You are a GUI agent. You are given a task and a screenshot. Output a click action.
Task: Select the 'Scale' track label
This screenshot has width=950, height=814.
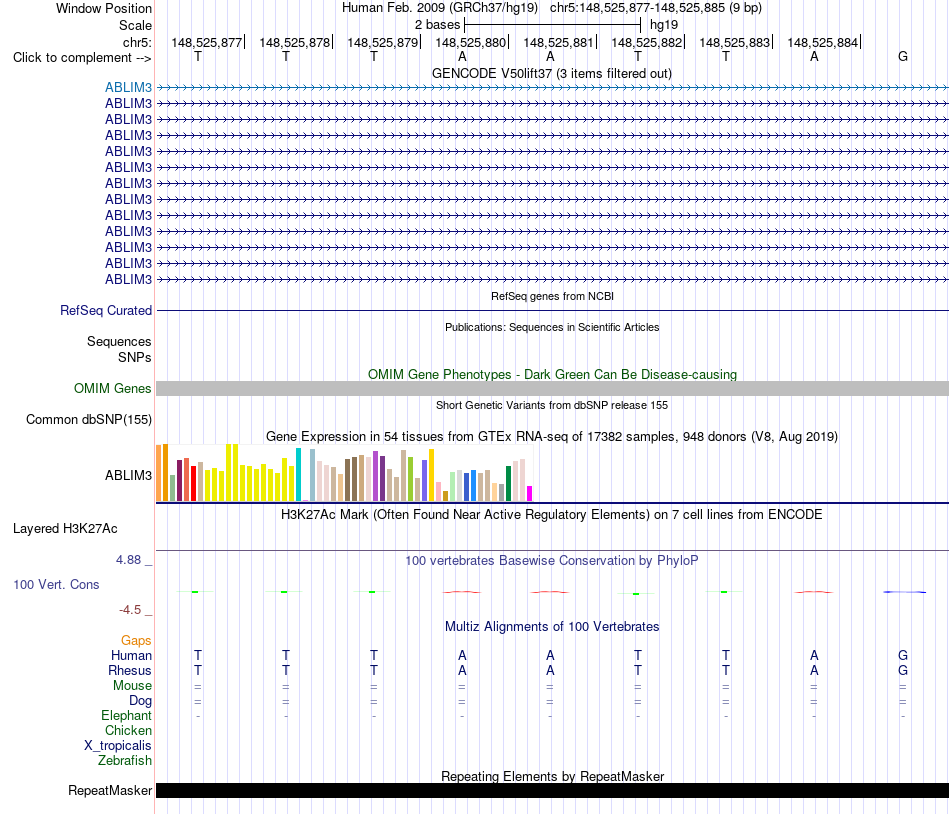point(135,25)
